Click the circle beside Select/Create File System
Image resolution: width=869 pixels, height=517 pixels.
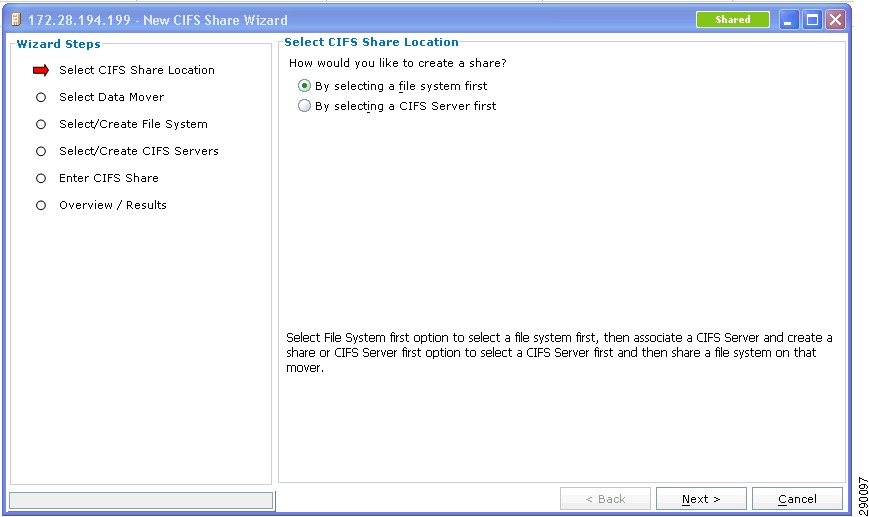coord(41,125)
